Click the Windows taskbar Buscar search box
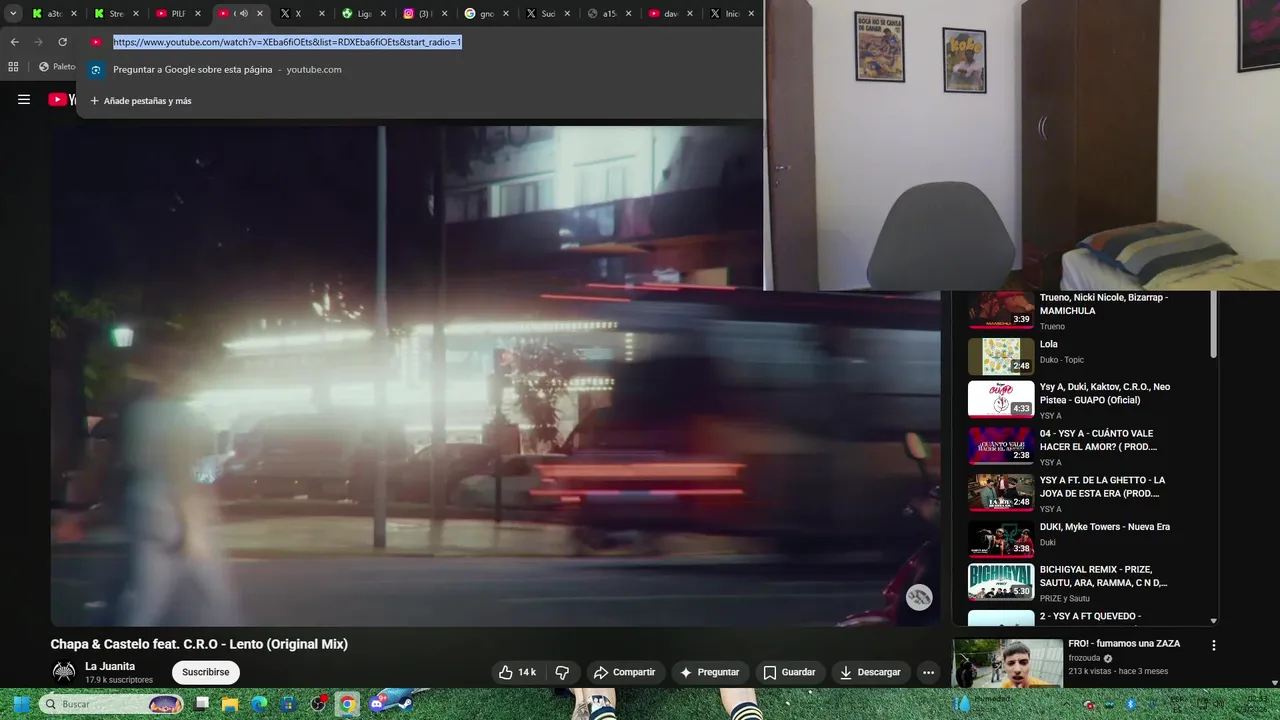The width and height of the screenshot is (1280, 720). coord(111,704)
